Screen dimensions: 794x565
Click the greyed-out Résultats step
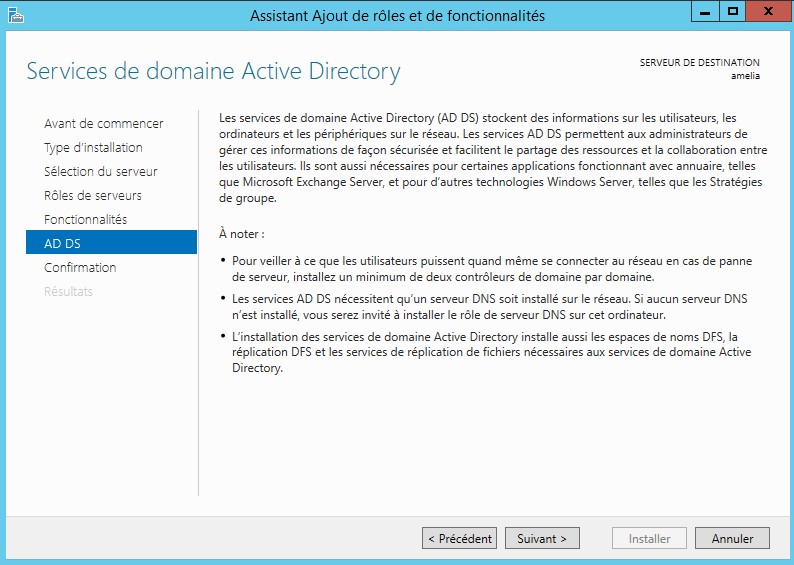[x=68, y=292]
